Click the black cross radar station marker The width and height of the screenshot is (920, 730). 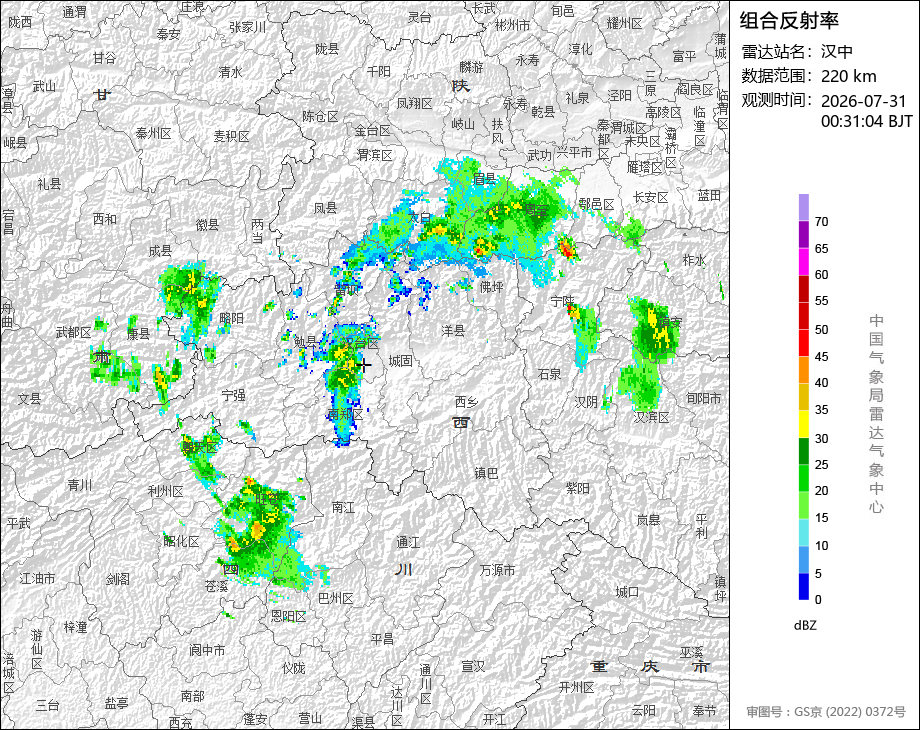point(364,366)
